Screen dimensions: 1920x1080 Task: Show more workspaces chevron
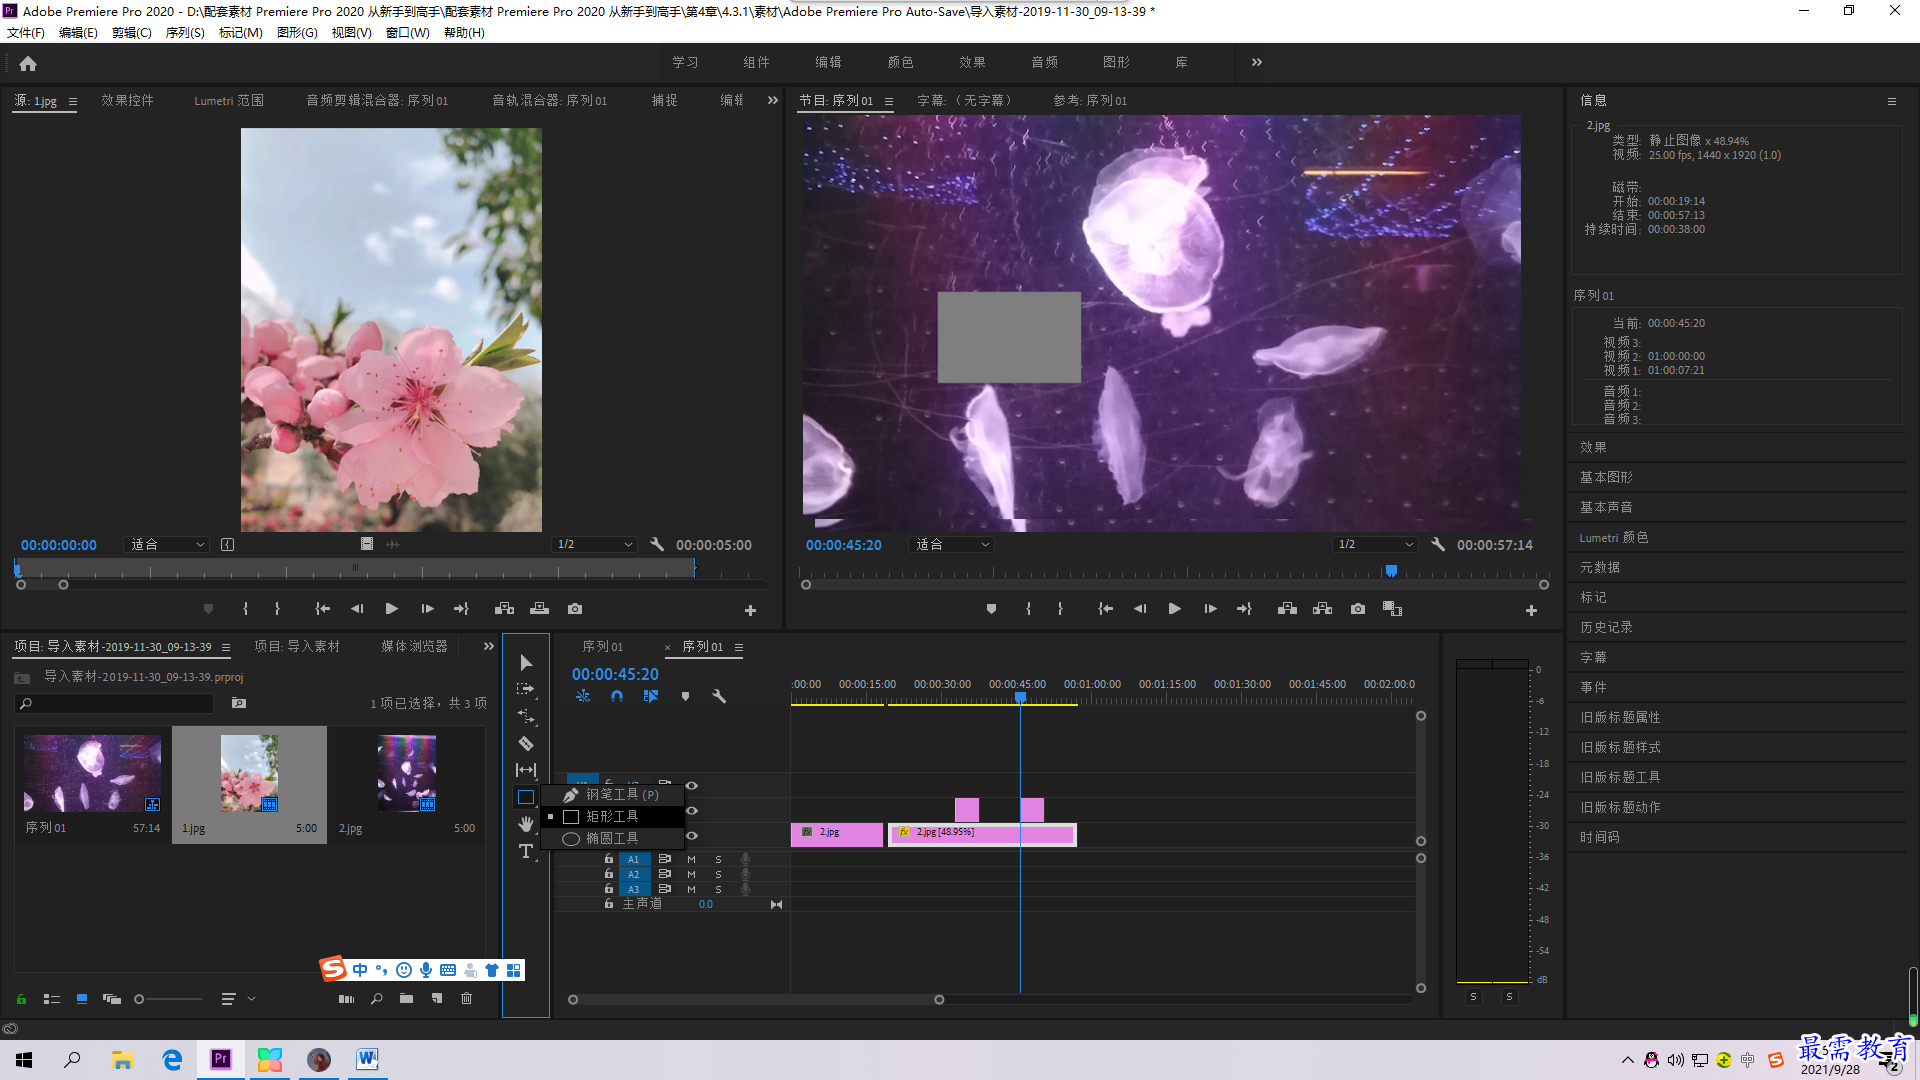1257,62
